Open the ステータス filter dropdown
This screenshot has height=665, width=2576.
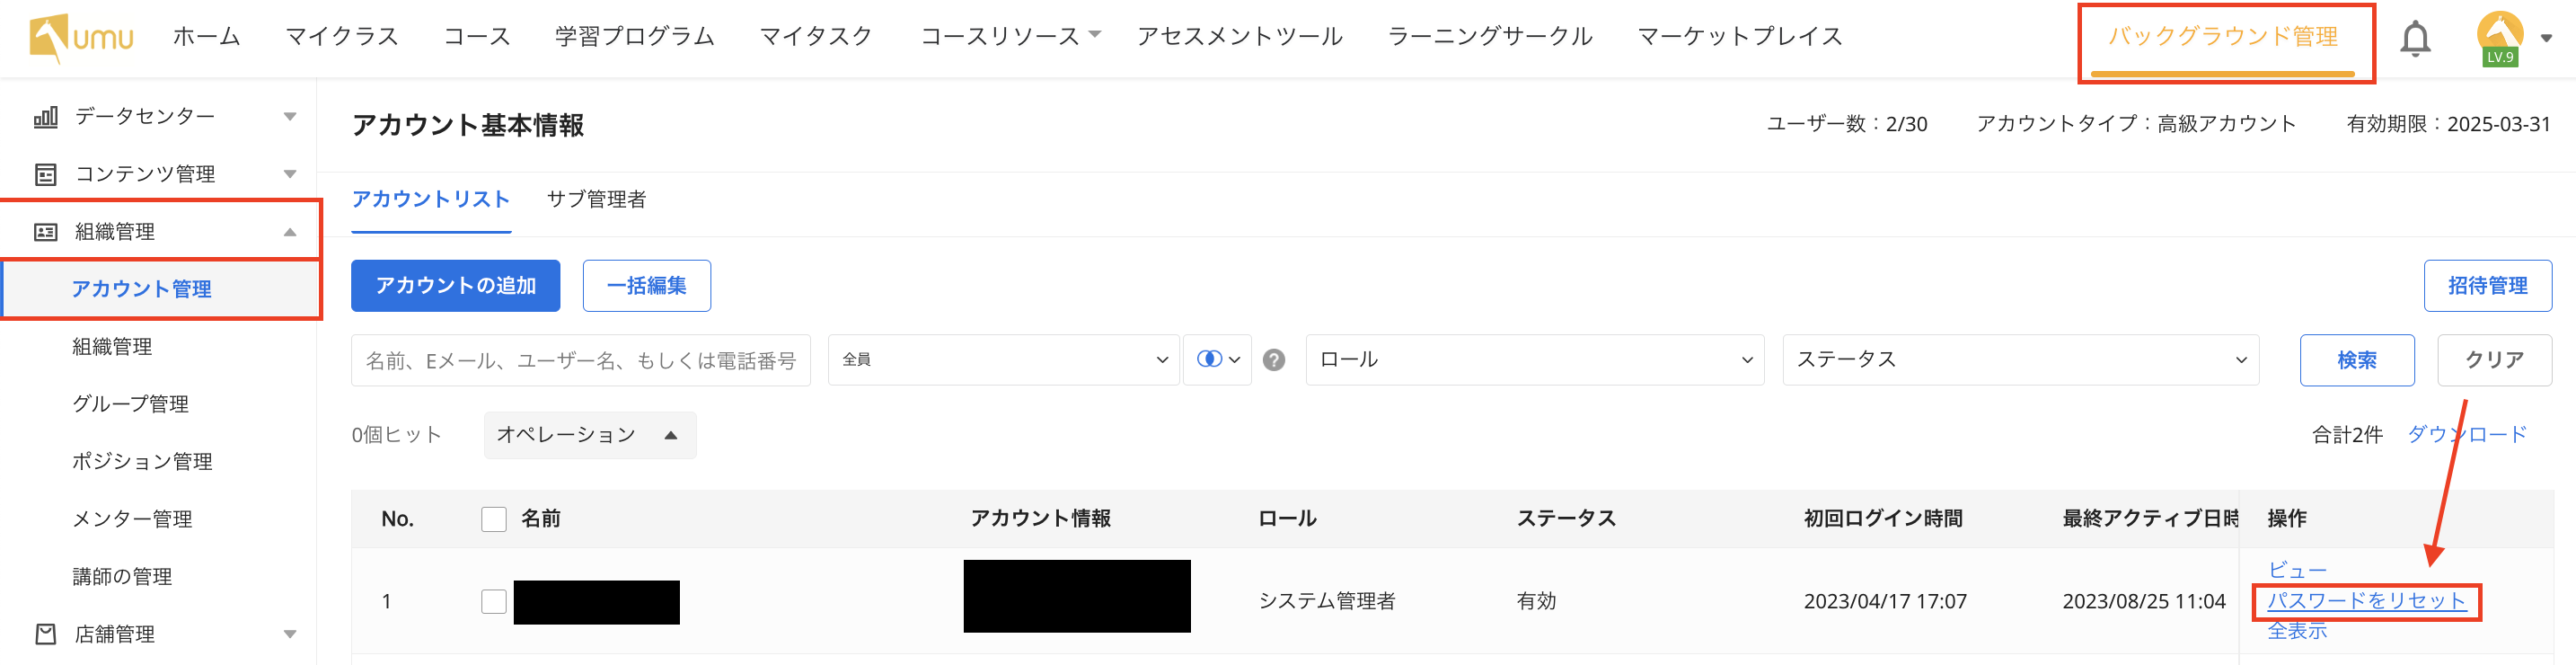2020,360
